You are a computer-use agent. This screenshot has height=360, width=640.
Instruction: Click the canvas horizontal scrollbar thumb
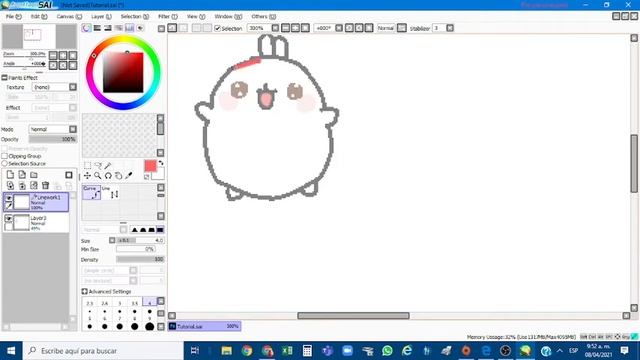pyautogui.click(x=353, y=316)
